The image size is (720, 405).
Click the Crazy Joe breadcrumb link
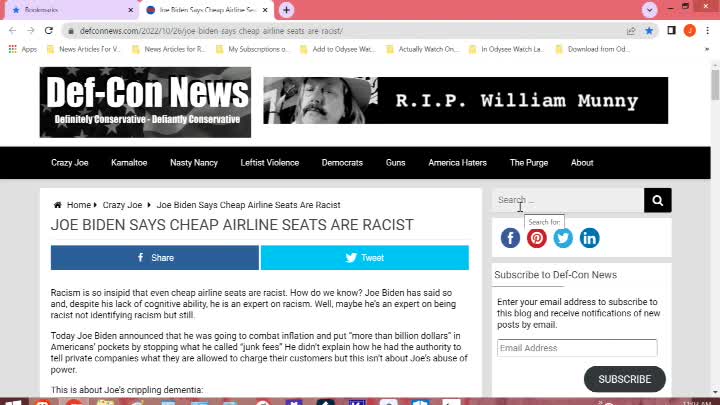click(122, 205)
